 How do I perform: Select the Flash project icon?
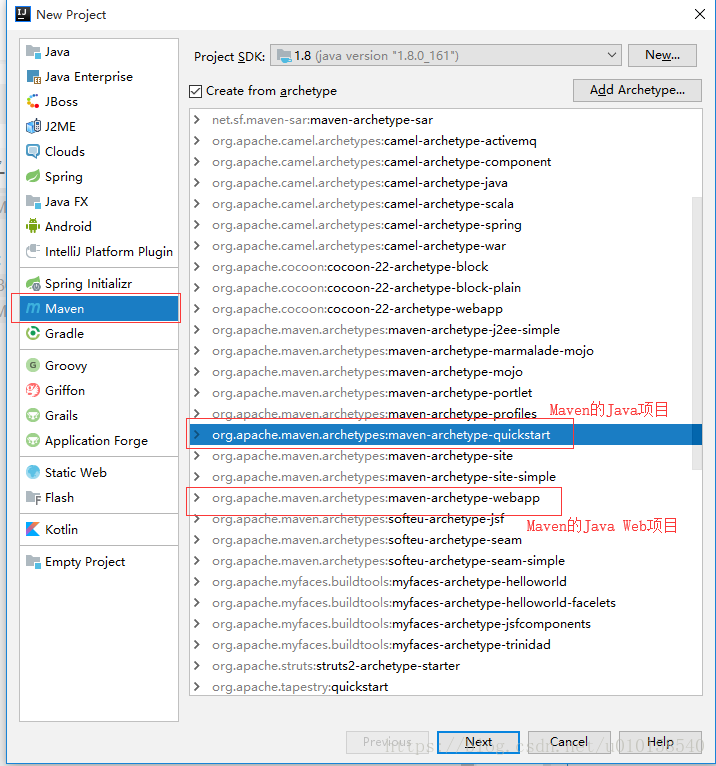(33, 497)
